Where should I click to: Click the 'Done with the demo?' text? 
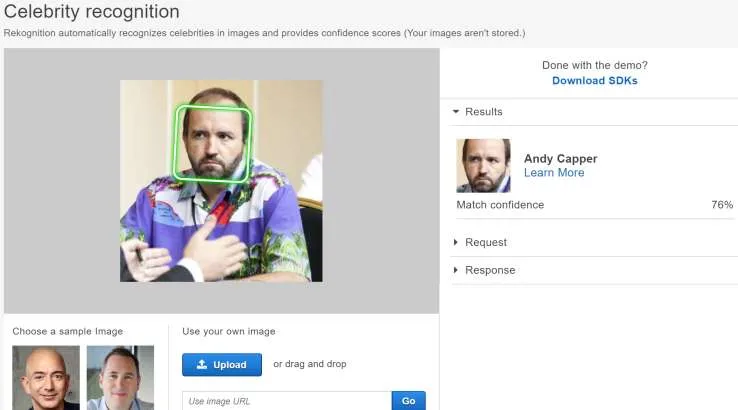594,65
